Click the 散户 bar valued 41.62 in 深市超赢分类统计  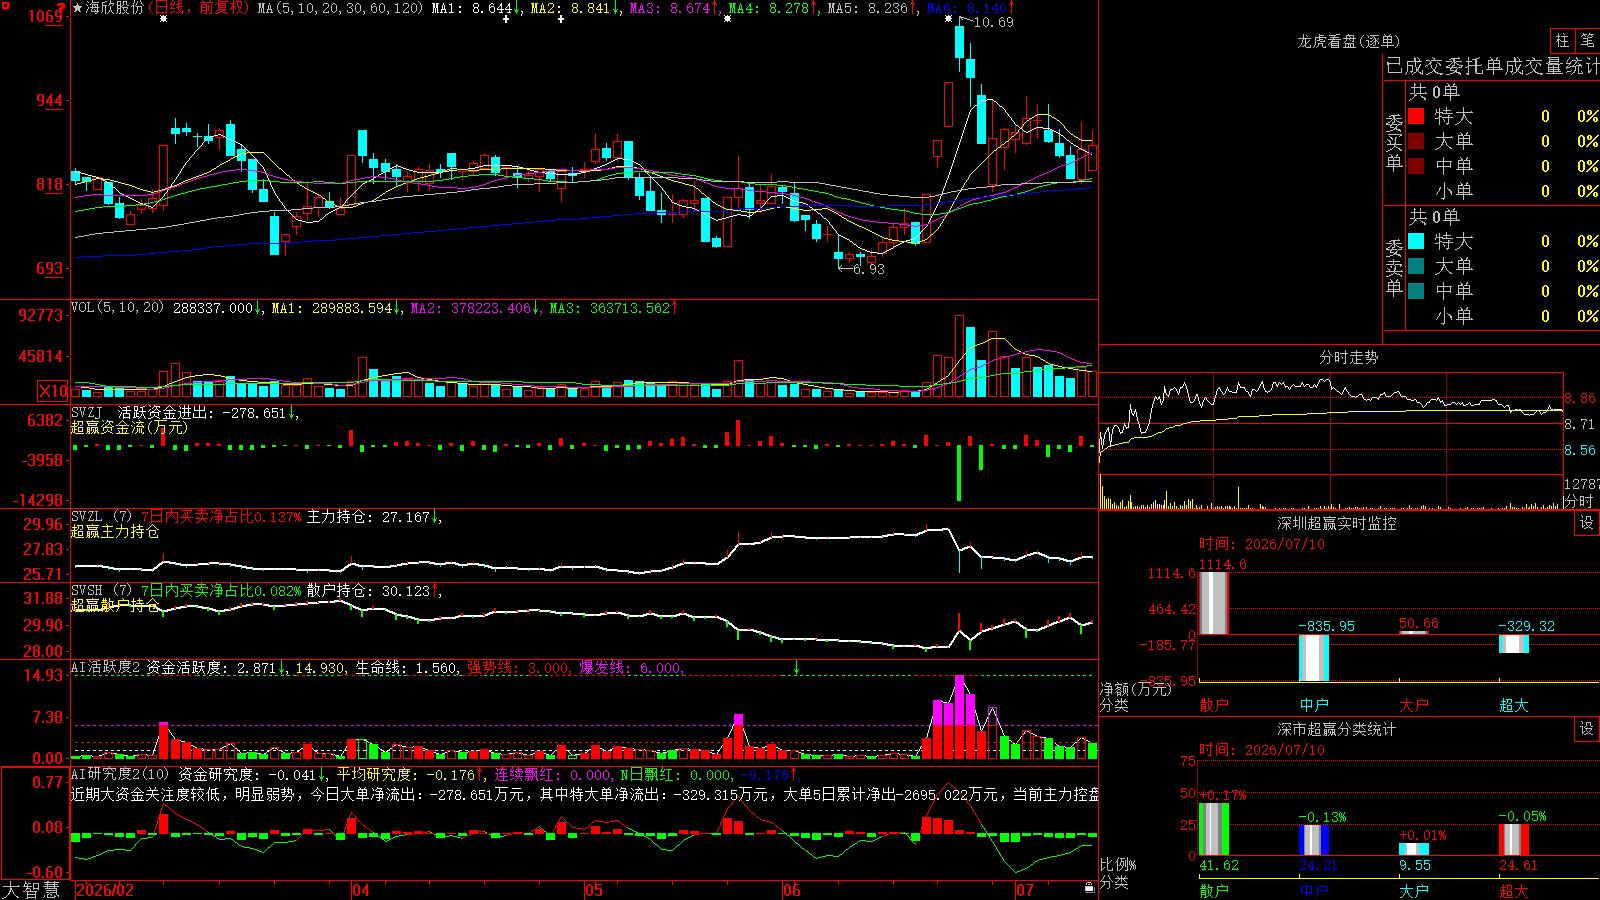coord(1213,829)
